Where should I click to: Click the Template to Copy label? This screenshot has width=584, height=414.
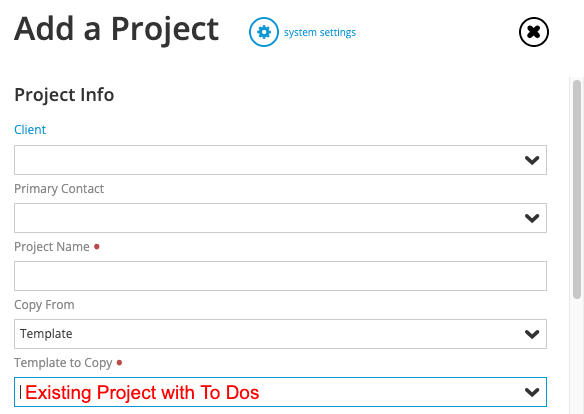(x=63, y=363)
